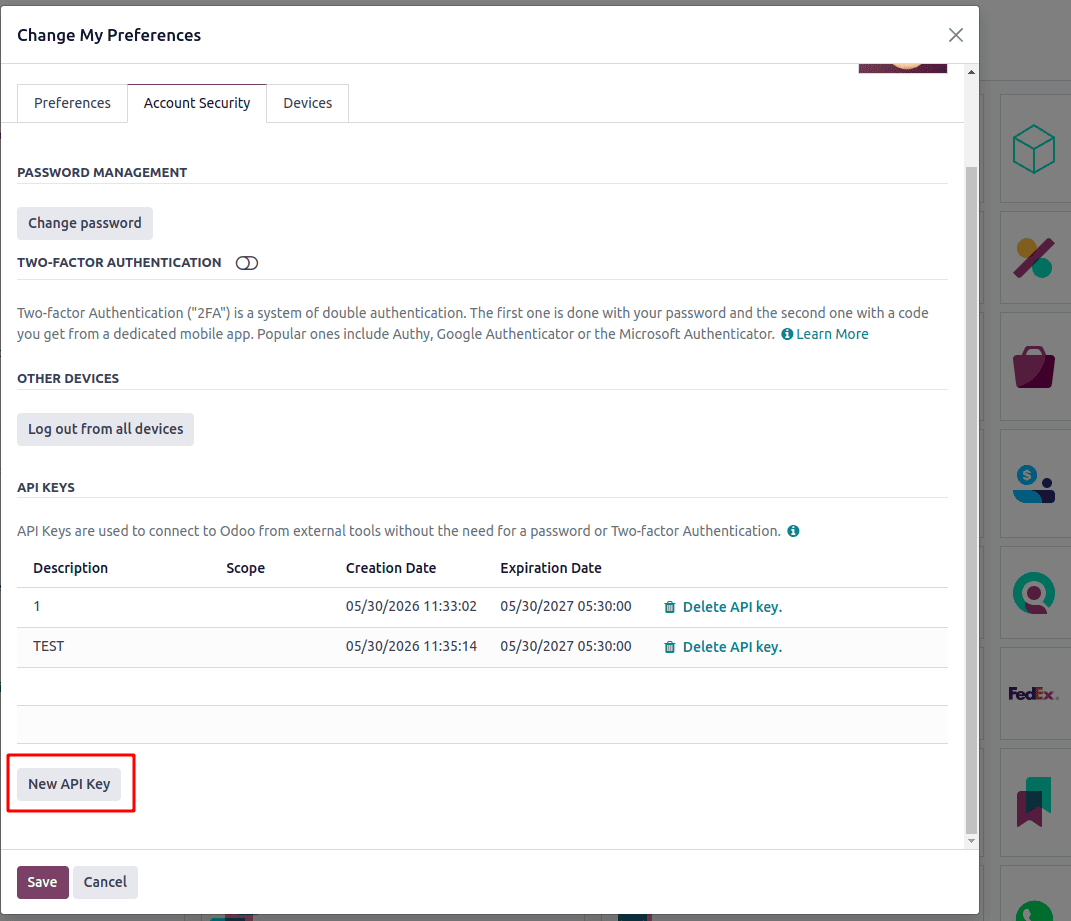Open the Learn More link

tap(832, 334)
